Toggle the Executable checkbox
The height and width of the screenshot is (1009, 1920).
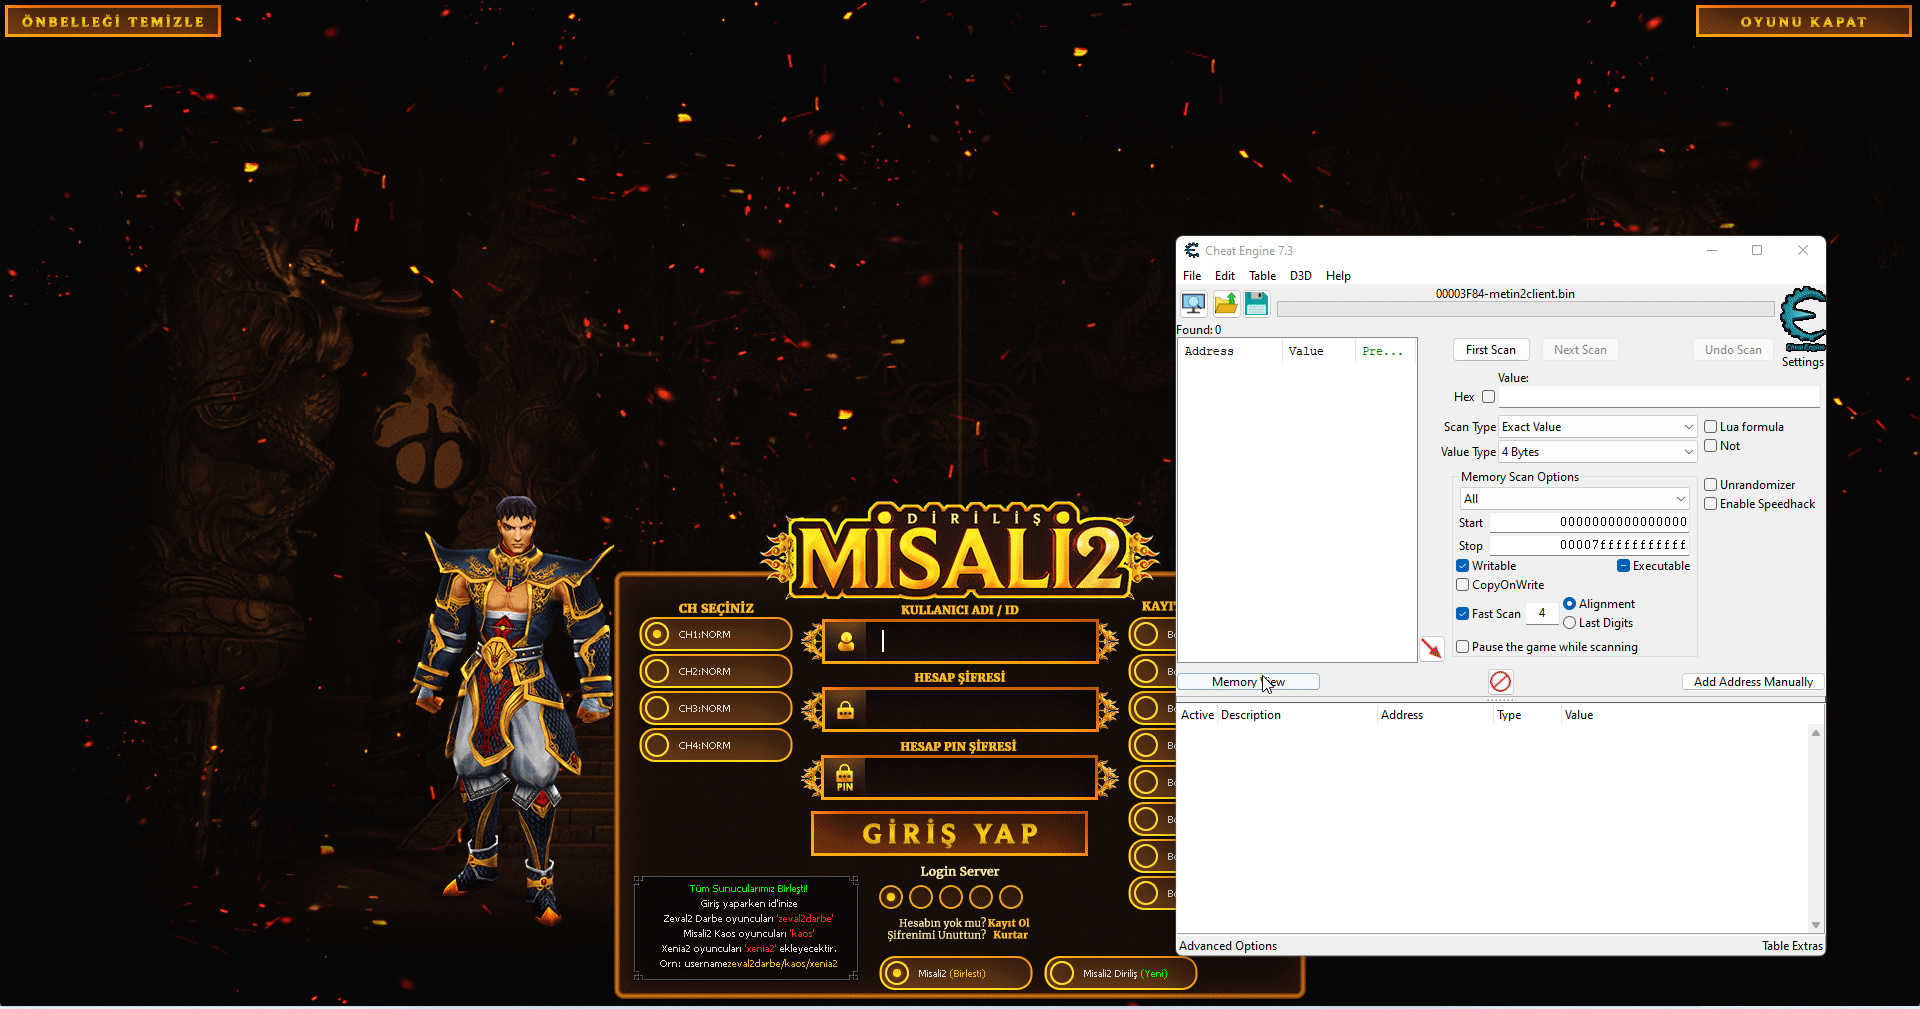(x=1624, y=566)
